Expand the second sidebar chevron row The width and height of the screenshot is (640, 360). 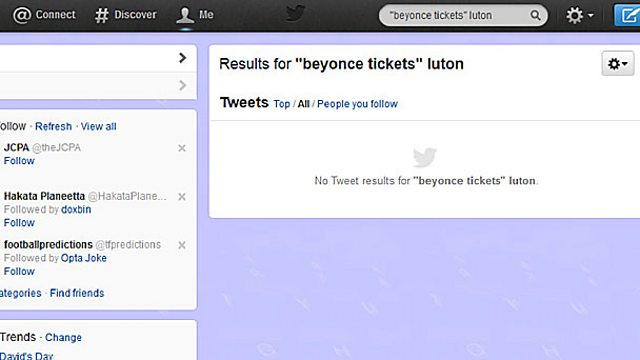point(98,86)
